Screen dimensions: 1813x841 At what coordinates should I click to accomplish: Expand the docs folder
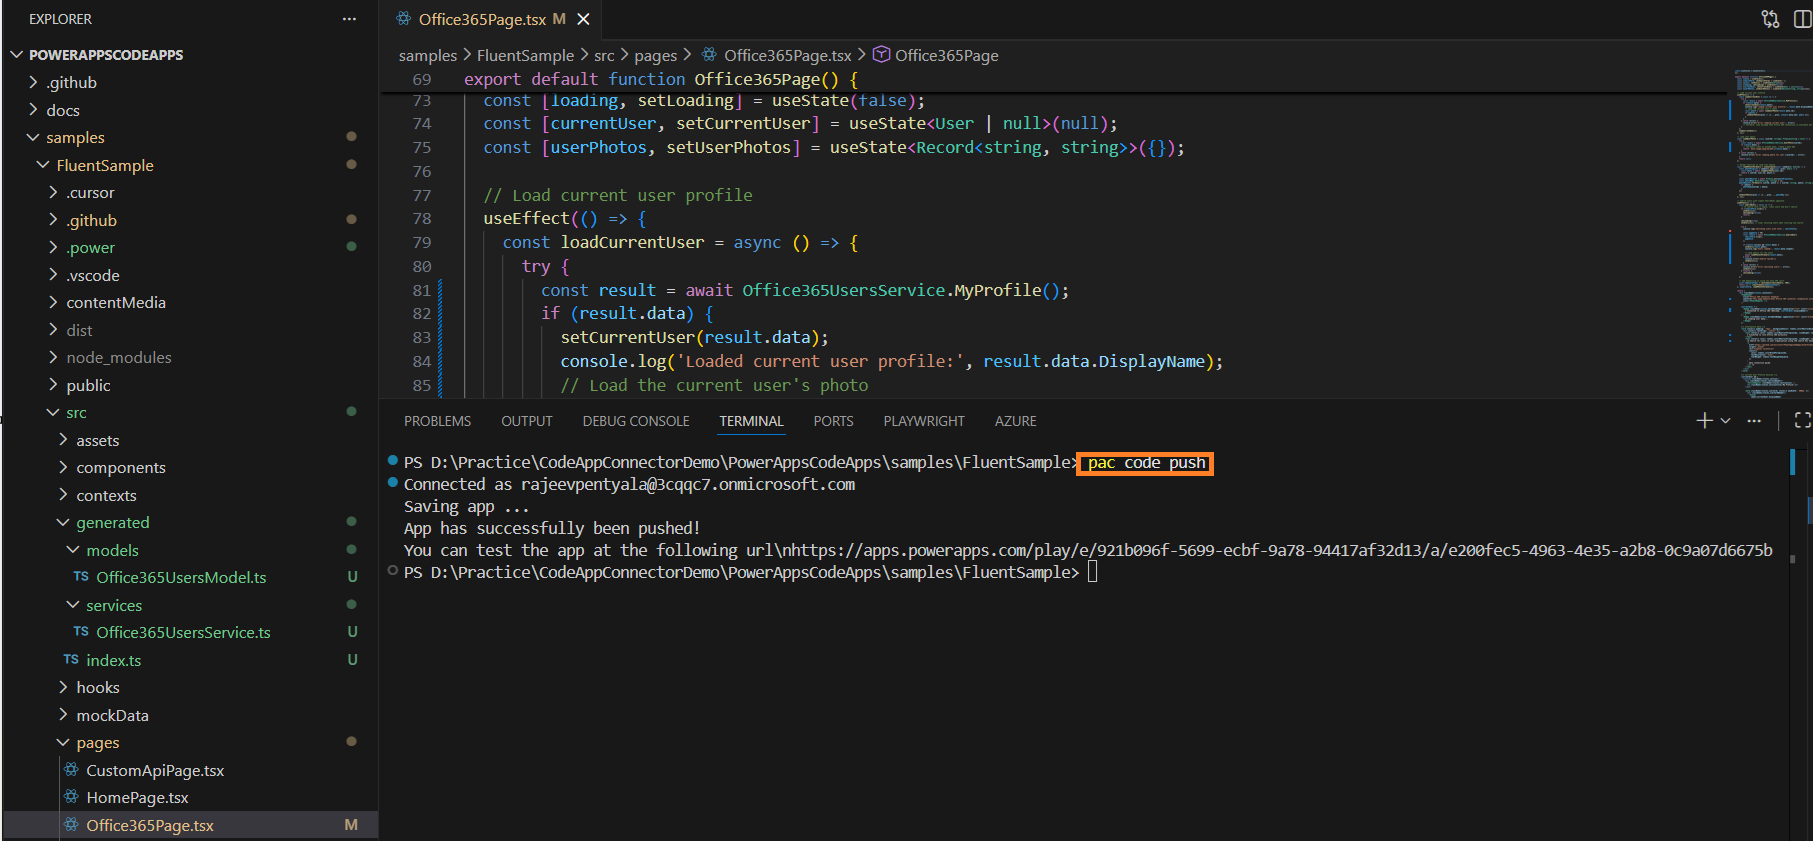[x=62, y=110]
